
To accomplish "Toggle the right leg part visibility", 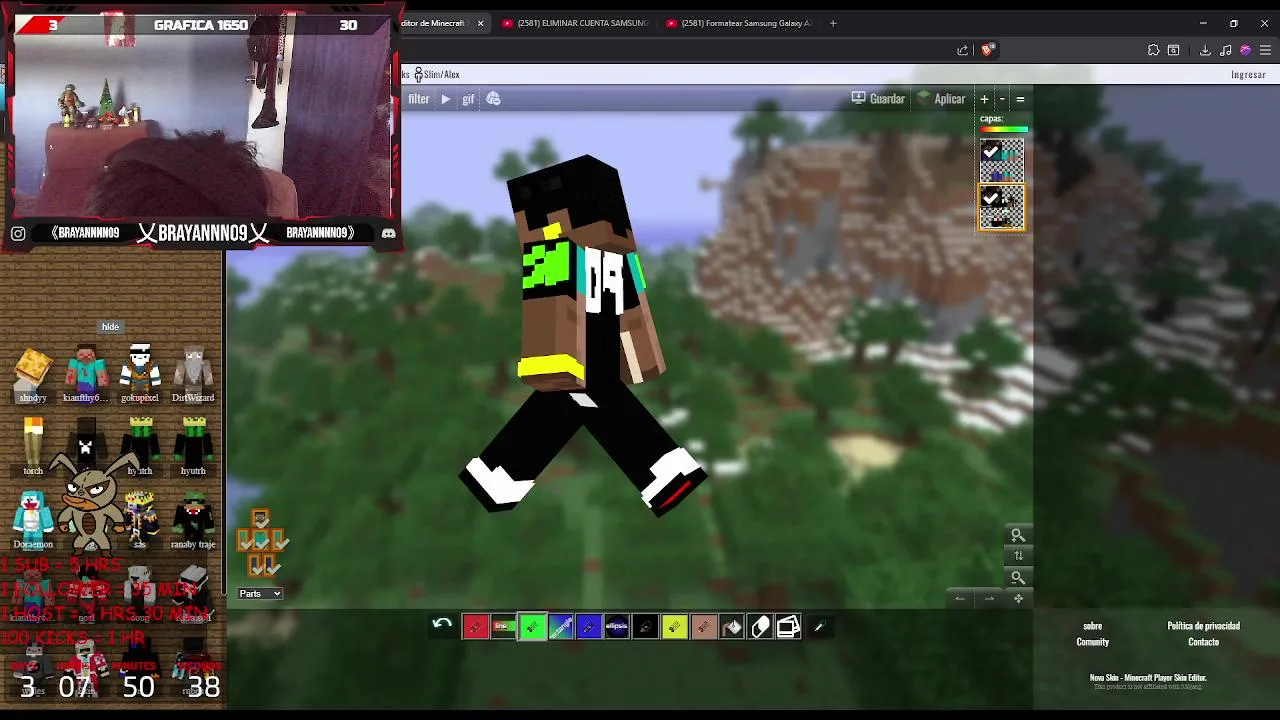I will coord(268,565).
